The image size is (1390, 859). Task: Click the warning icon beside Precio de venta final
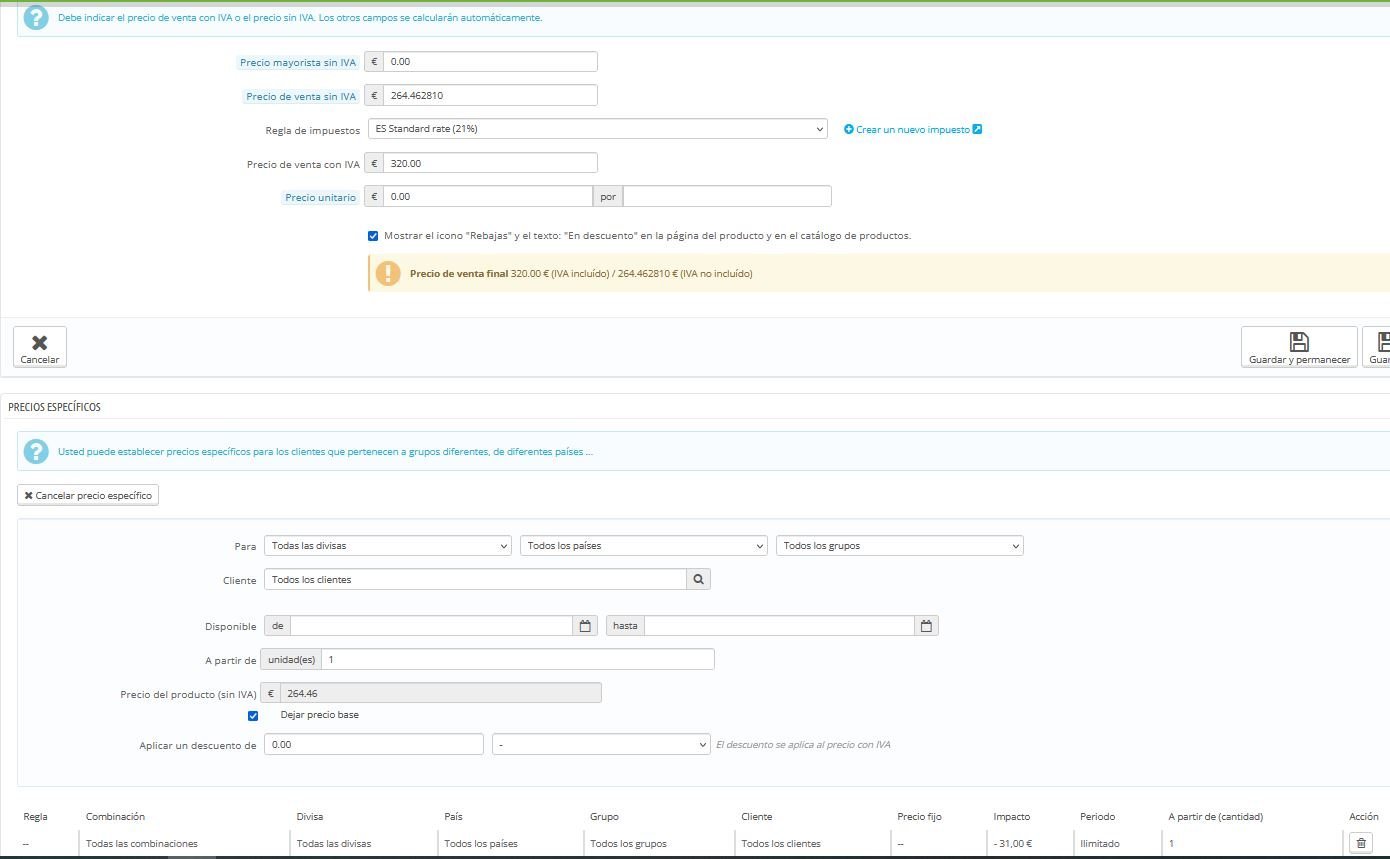(388, 273)
